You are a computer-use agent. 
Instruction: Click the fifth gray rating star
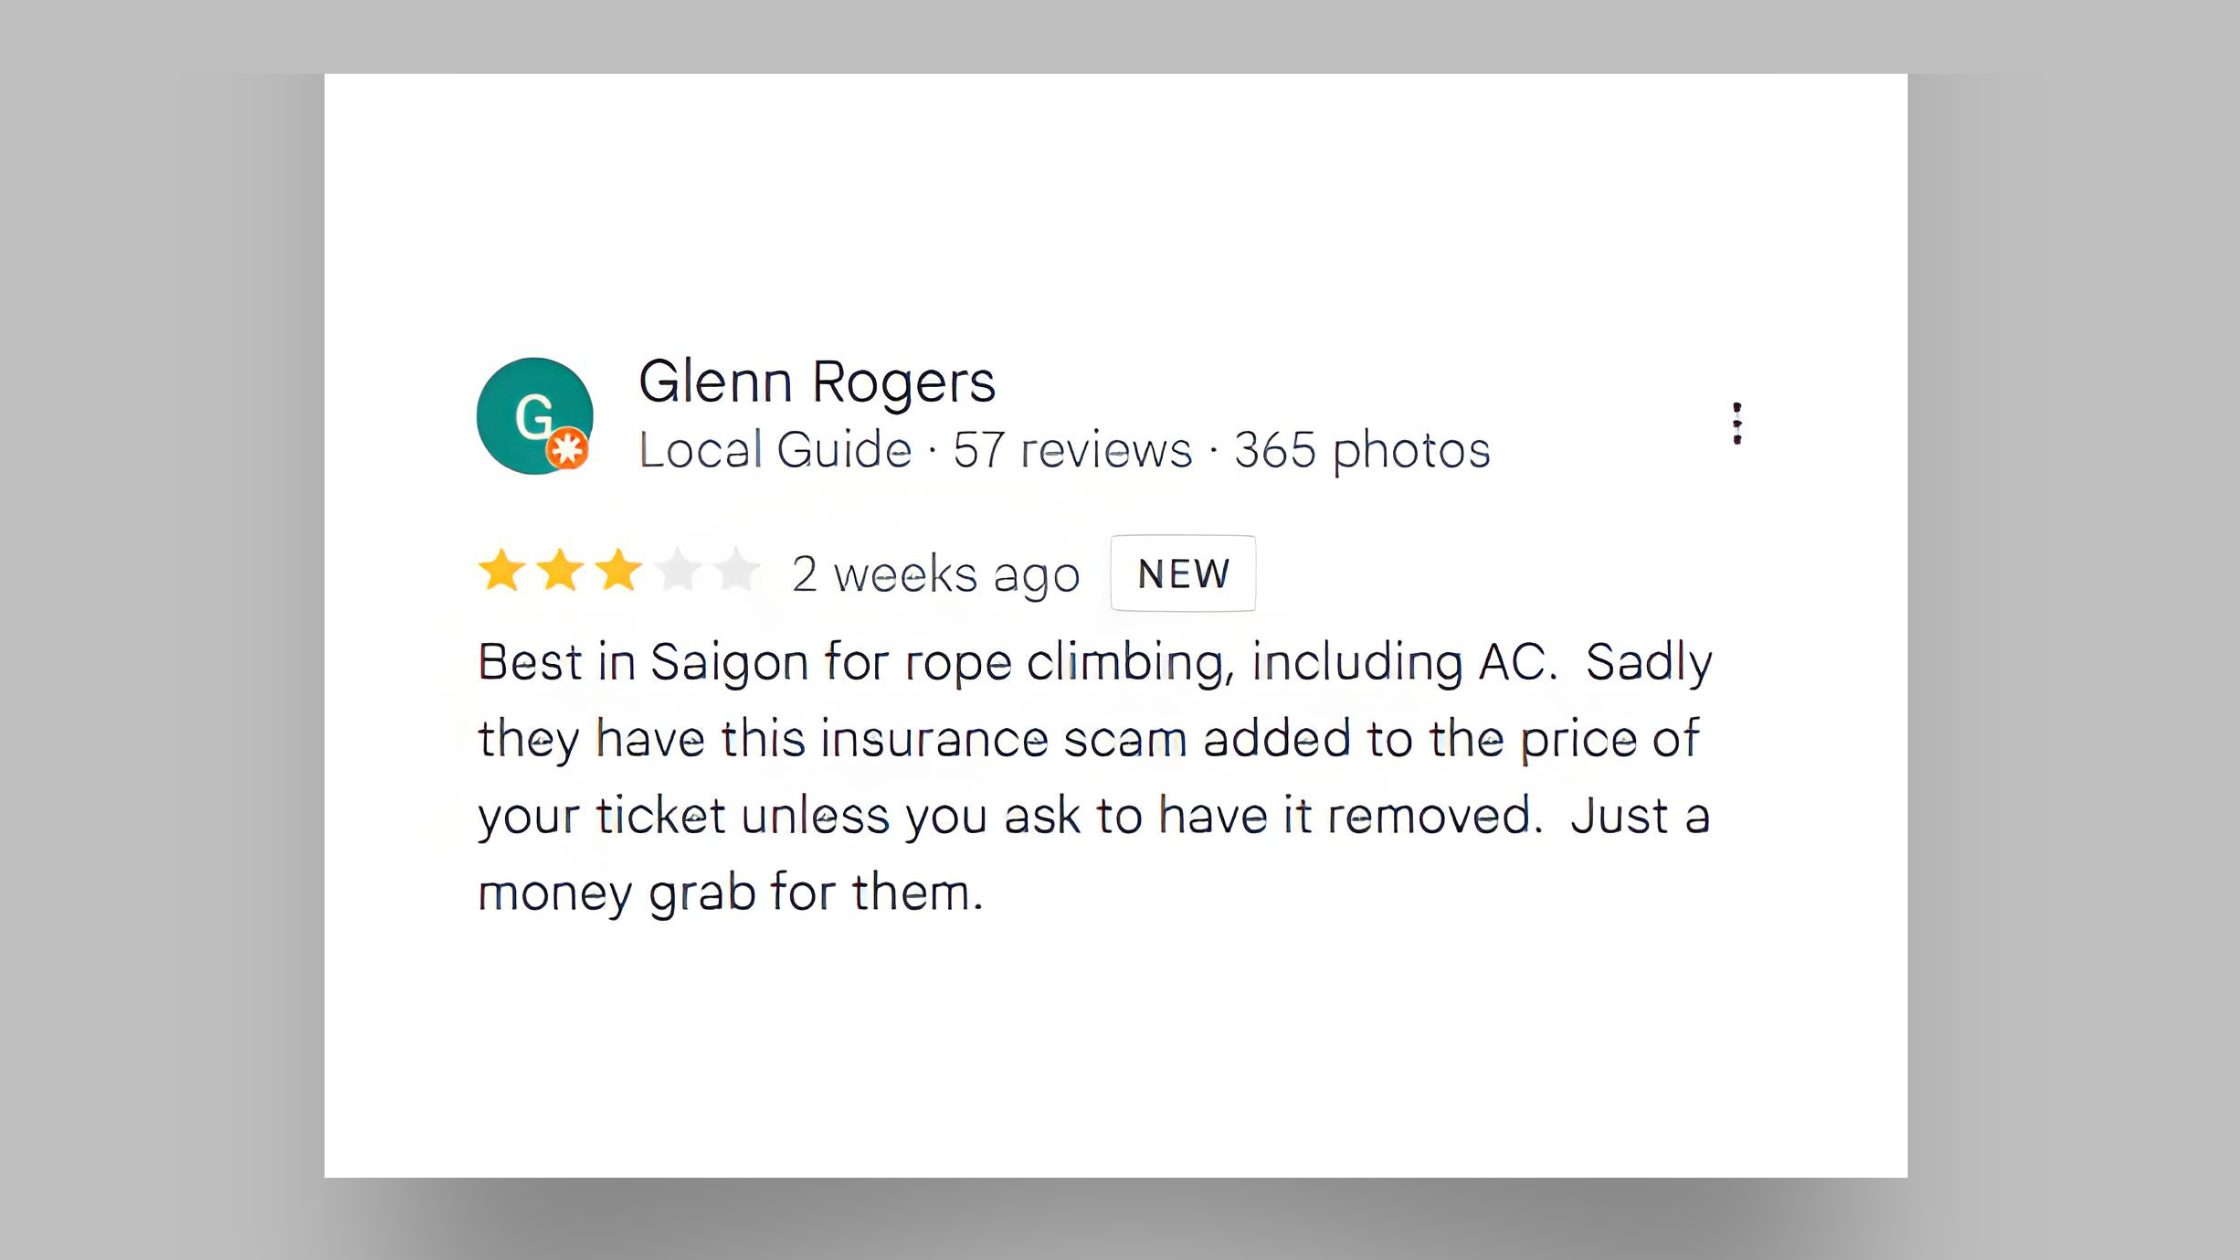[x=737, y=572]
